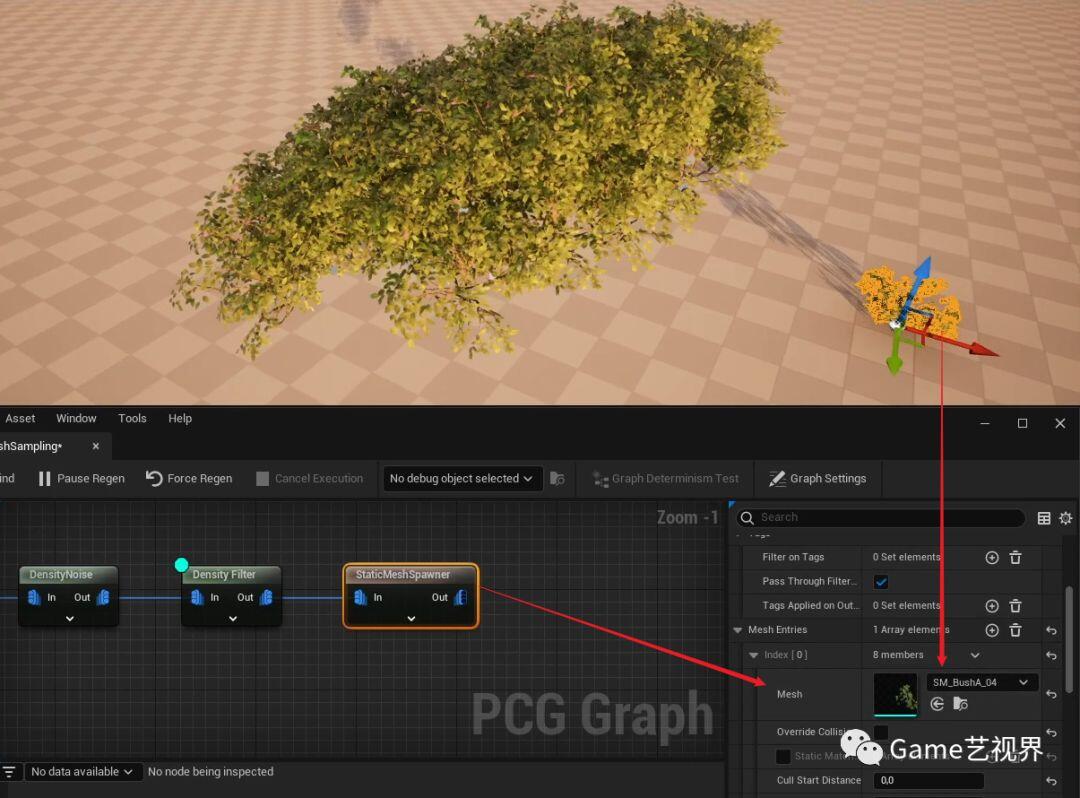Enable Override Collision checkbox

click(880, 732)
